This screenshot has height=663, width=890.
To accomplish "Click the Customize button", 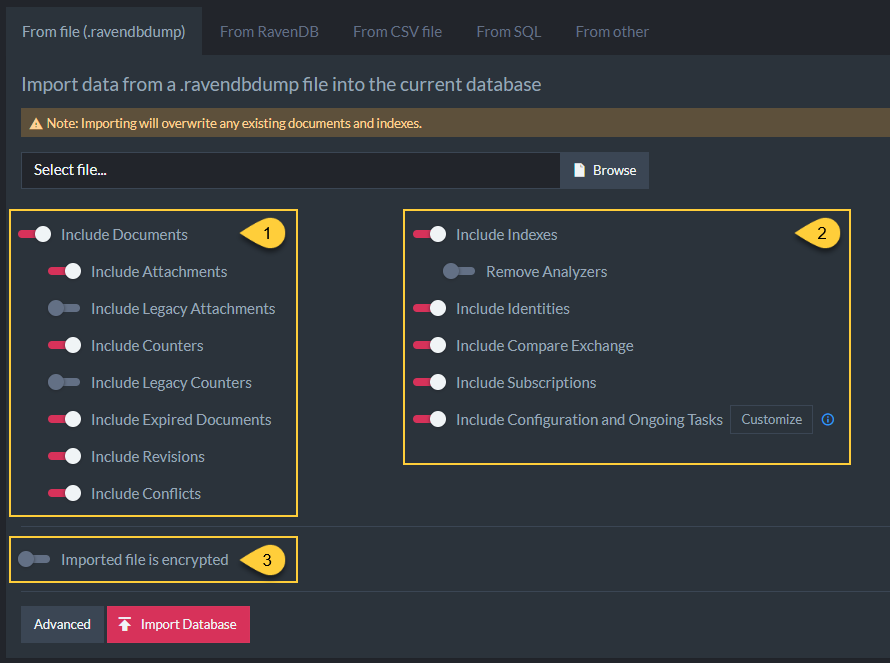I will tap(771, 419).
